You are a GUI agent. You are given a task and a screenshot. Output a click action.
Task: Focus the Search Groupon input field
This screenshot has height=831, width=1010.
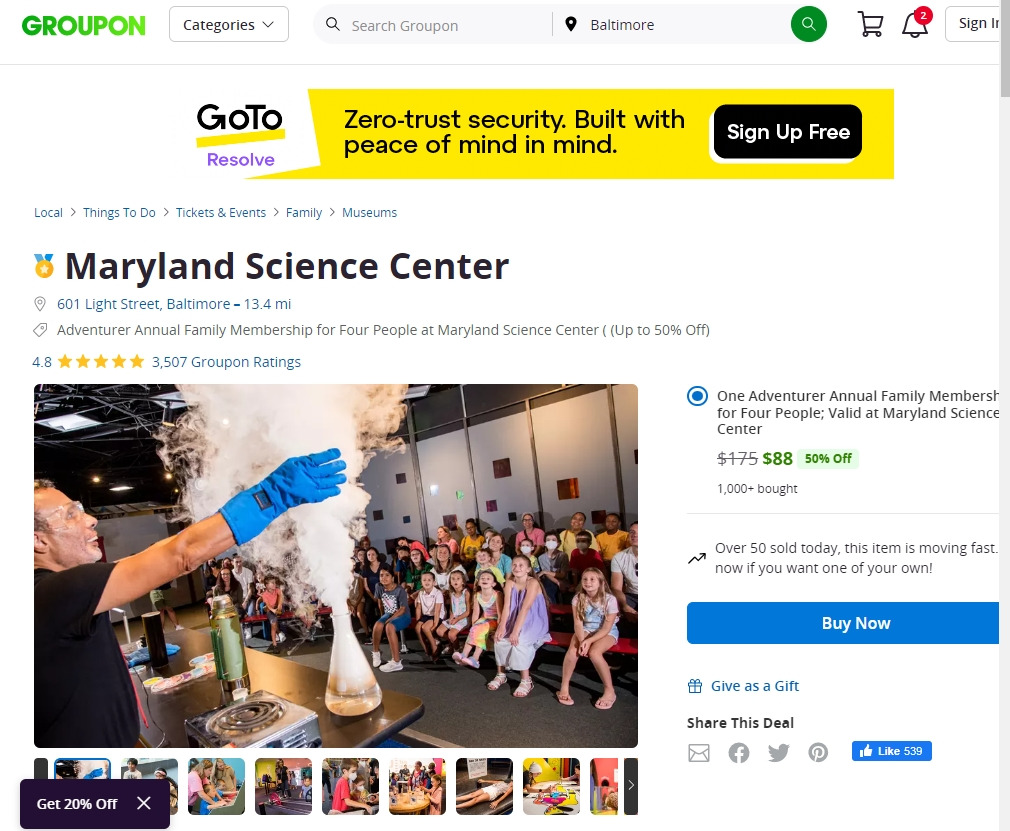click(444, 25)
